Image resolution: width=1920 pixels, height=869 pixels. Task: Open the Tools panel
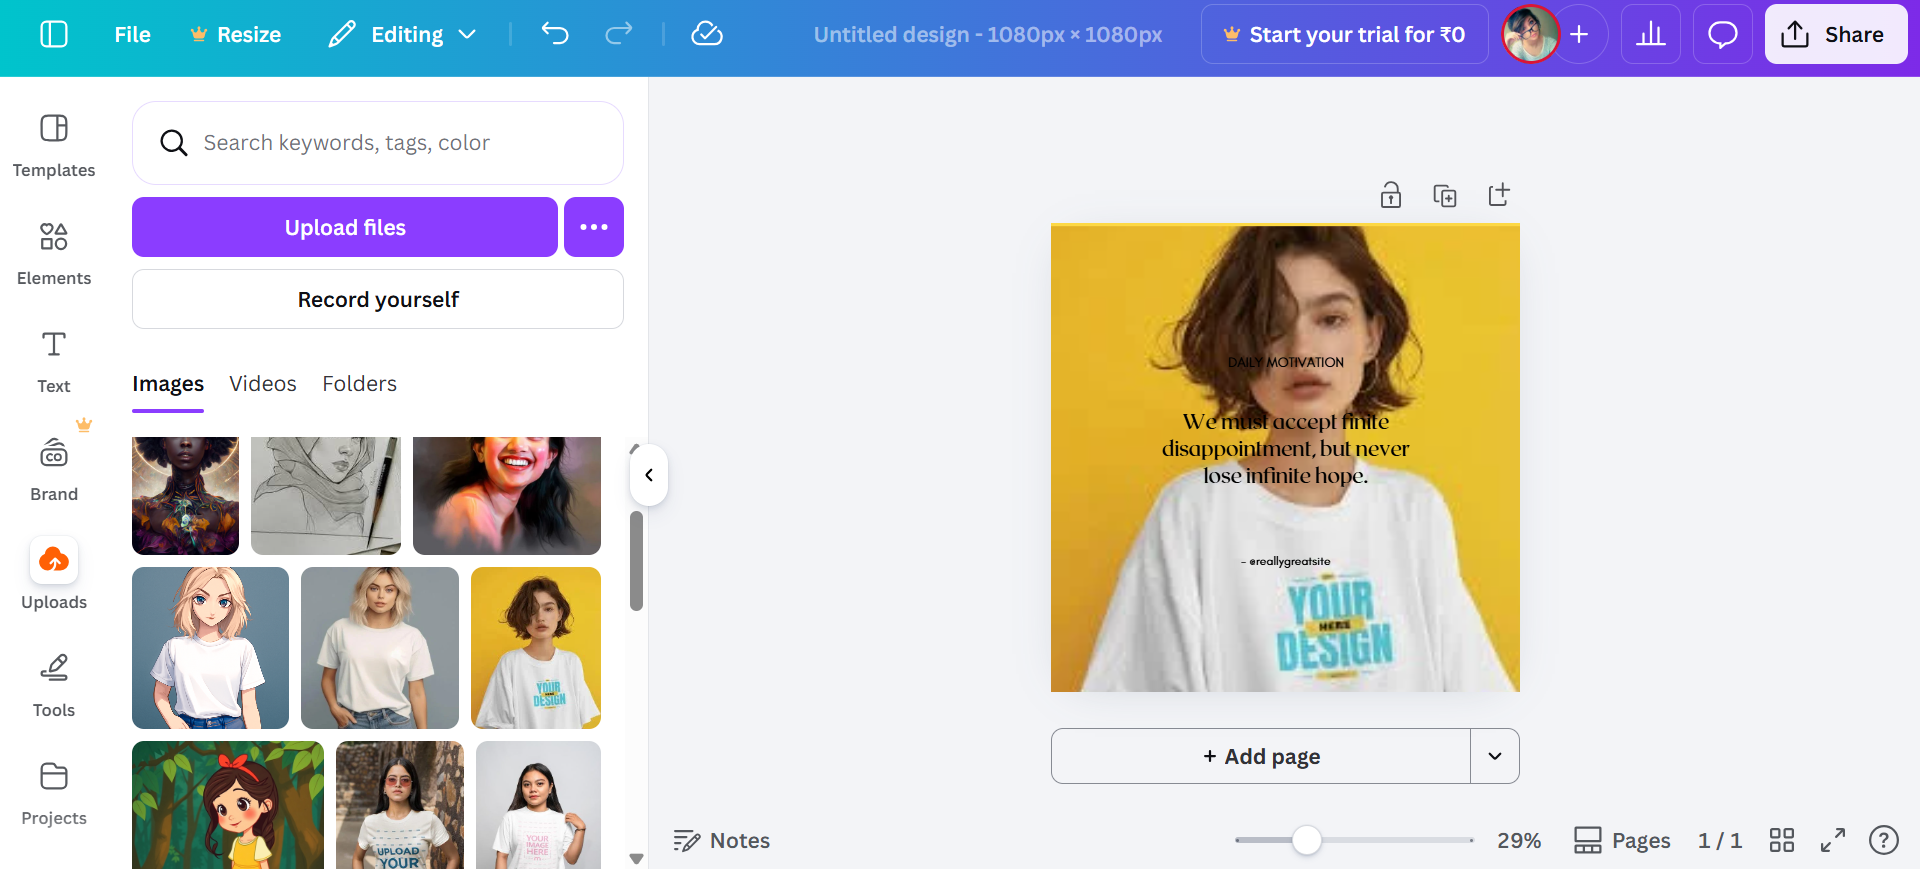point(54,686)
